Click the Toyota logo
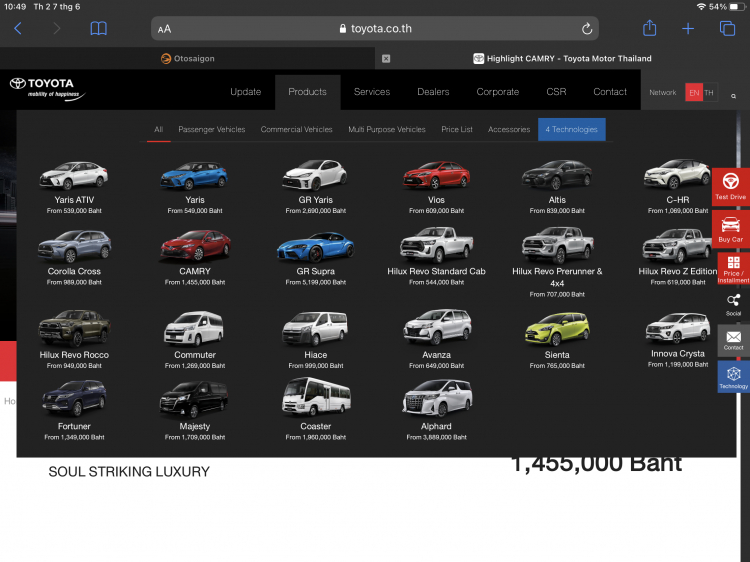 47,88
